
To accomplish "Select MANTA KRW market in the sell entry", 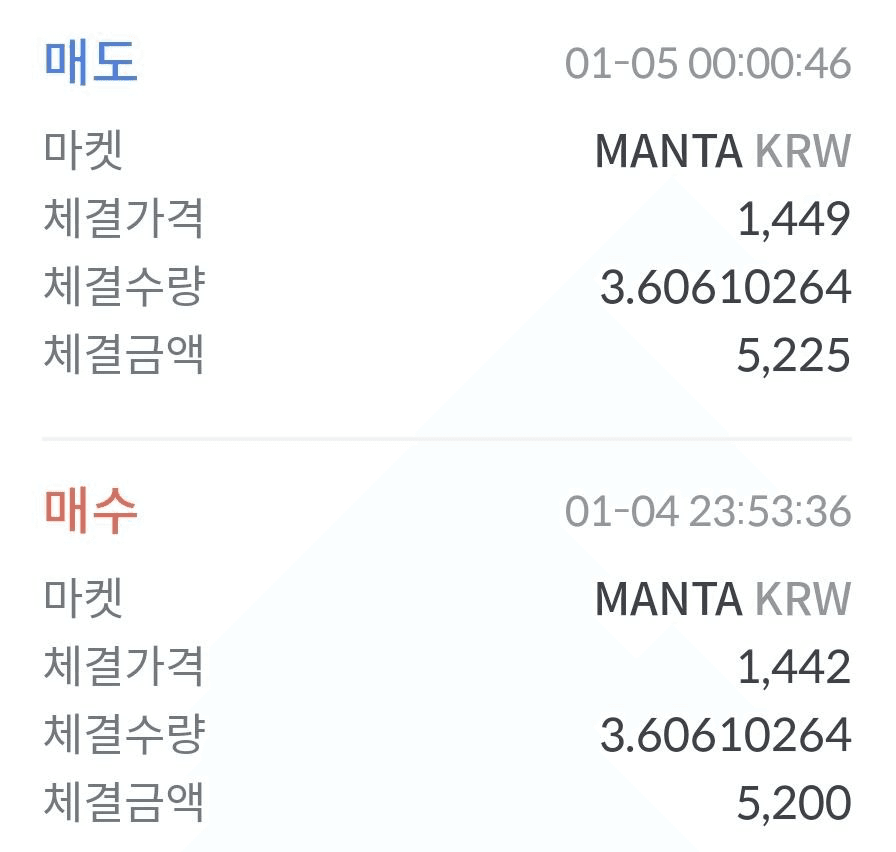I will (722, 152).
